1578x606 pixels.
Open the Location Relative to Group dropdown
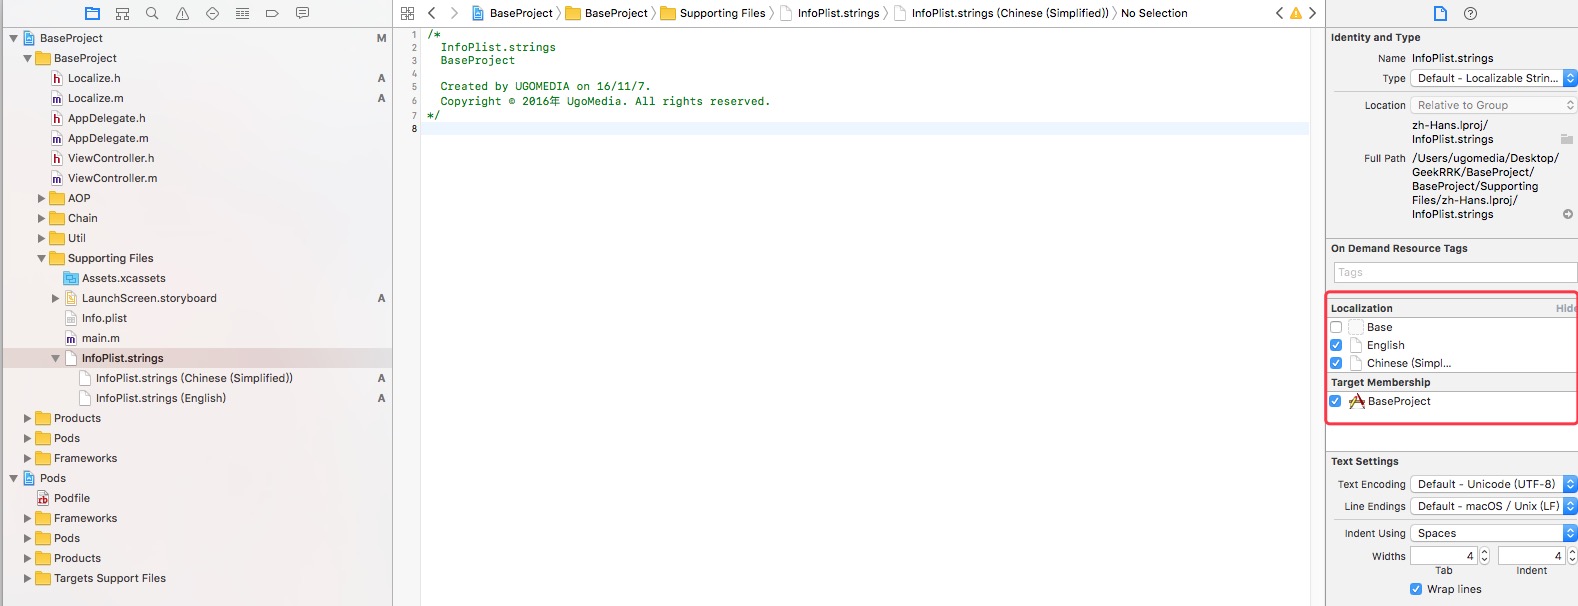click(x=1493, y=105)
